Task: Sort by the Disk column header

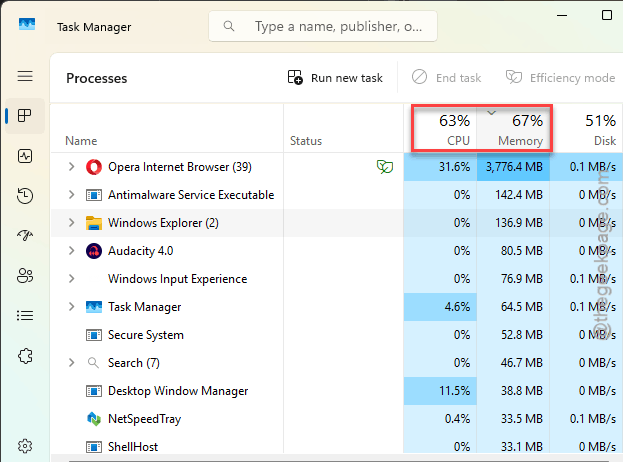Action: tap(587, 128)
